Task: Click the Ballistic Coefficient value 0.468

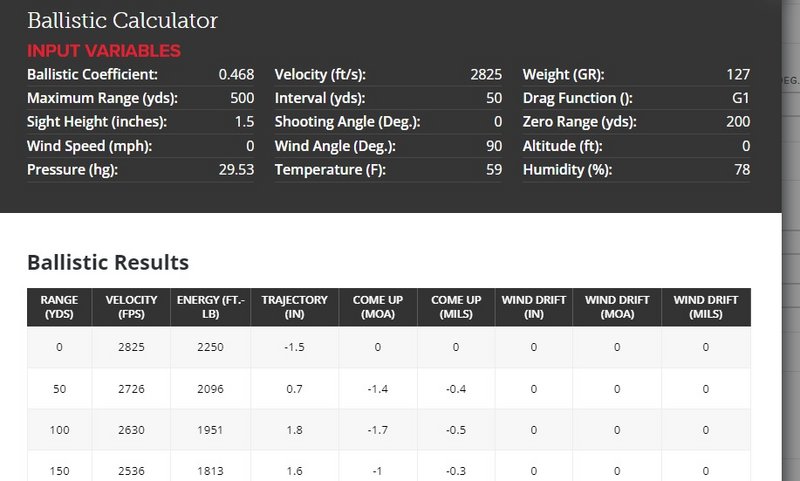Action: [236, 74]
